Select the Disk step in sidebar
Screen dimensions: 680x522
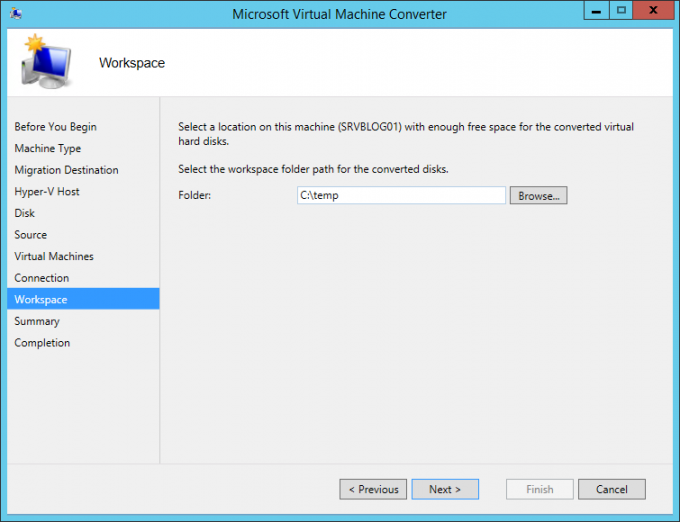pyautogui.click(x=24, y=213)
